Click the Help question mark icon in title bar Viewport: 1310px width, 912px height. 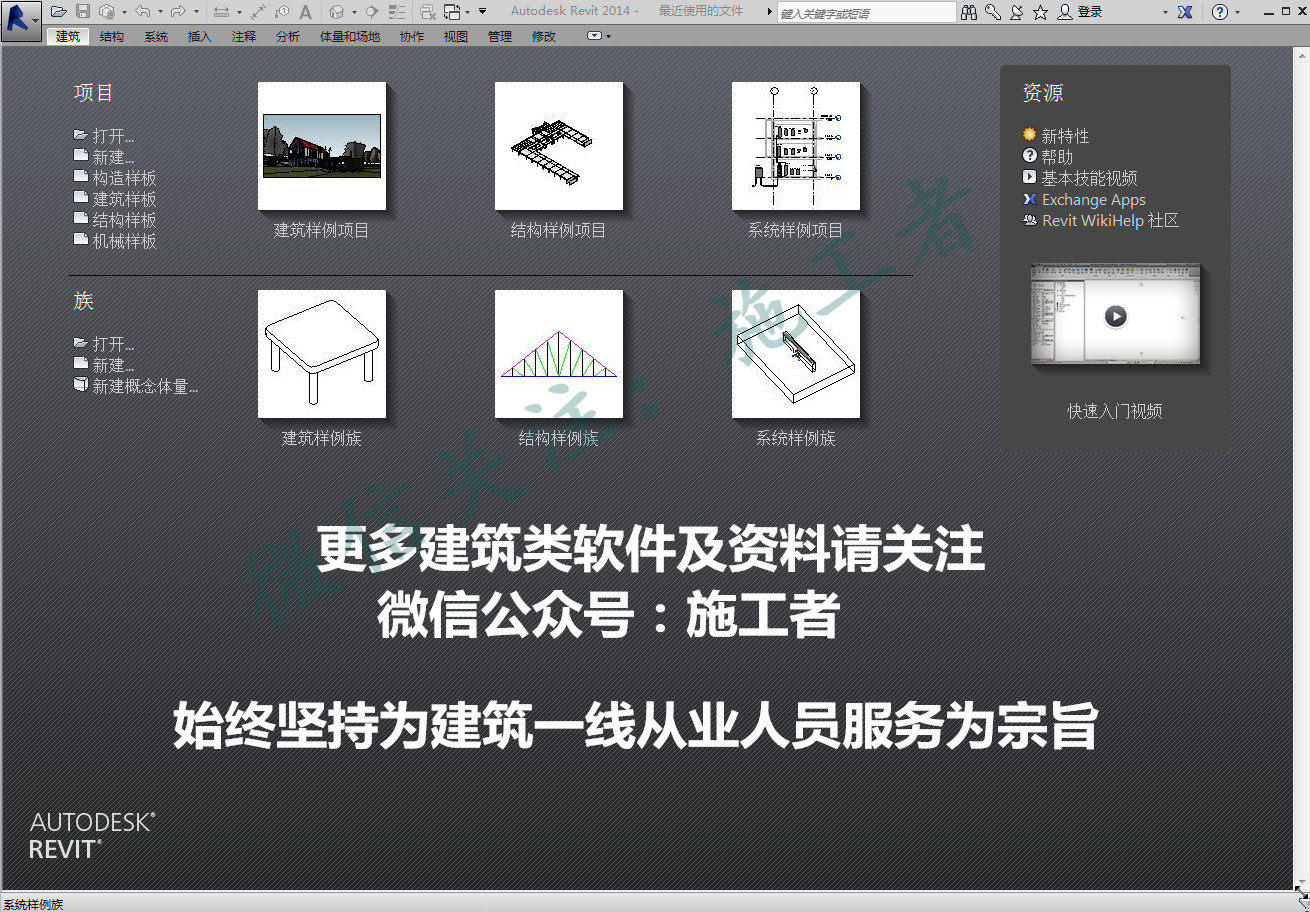tap(1219, 12)
